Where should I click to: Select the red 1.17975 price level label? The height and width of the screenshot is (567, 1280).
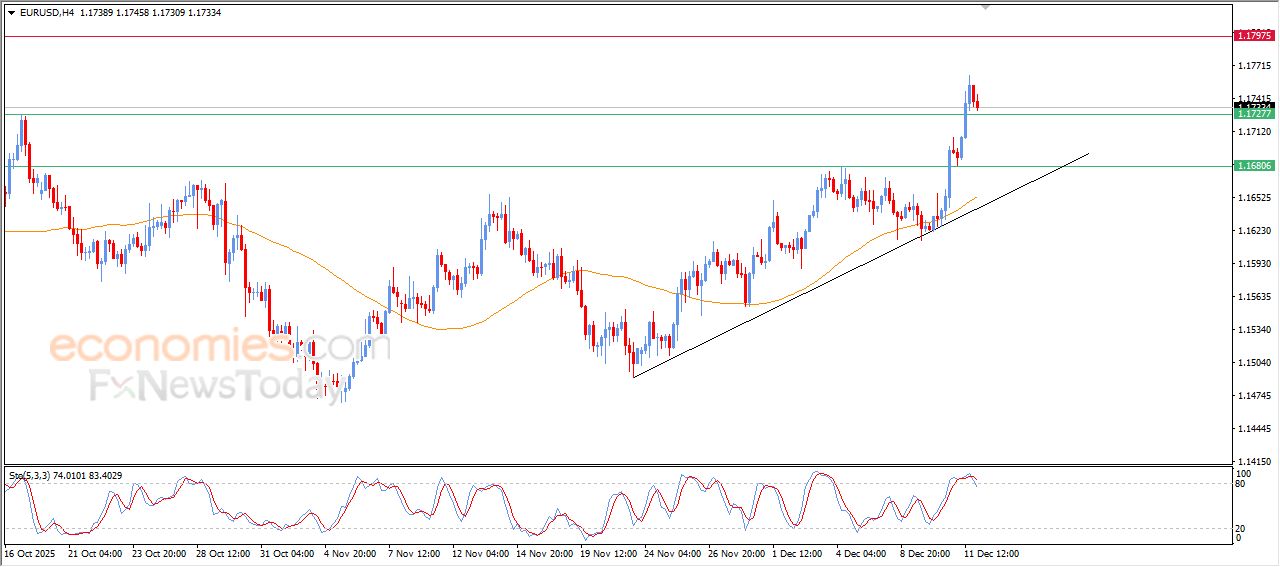coord(1254,36)
